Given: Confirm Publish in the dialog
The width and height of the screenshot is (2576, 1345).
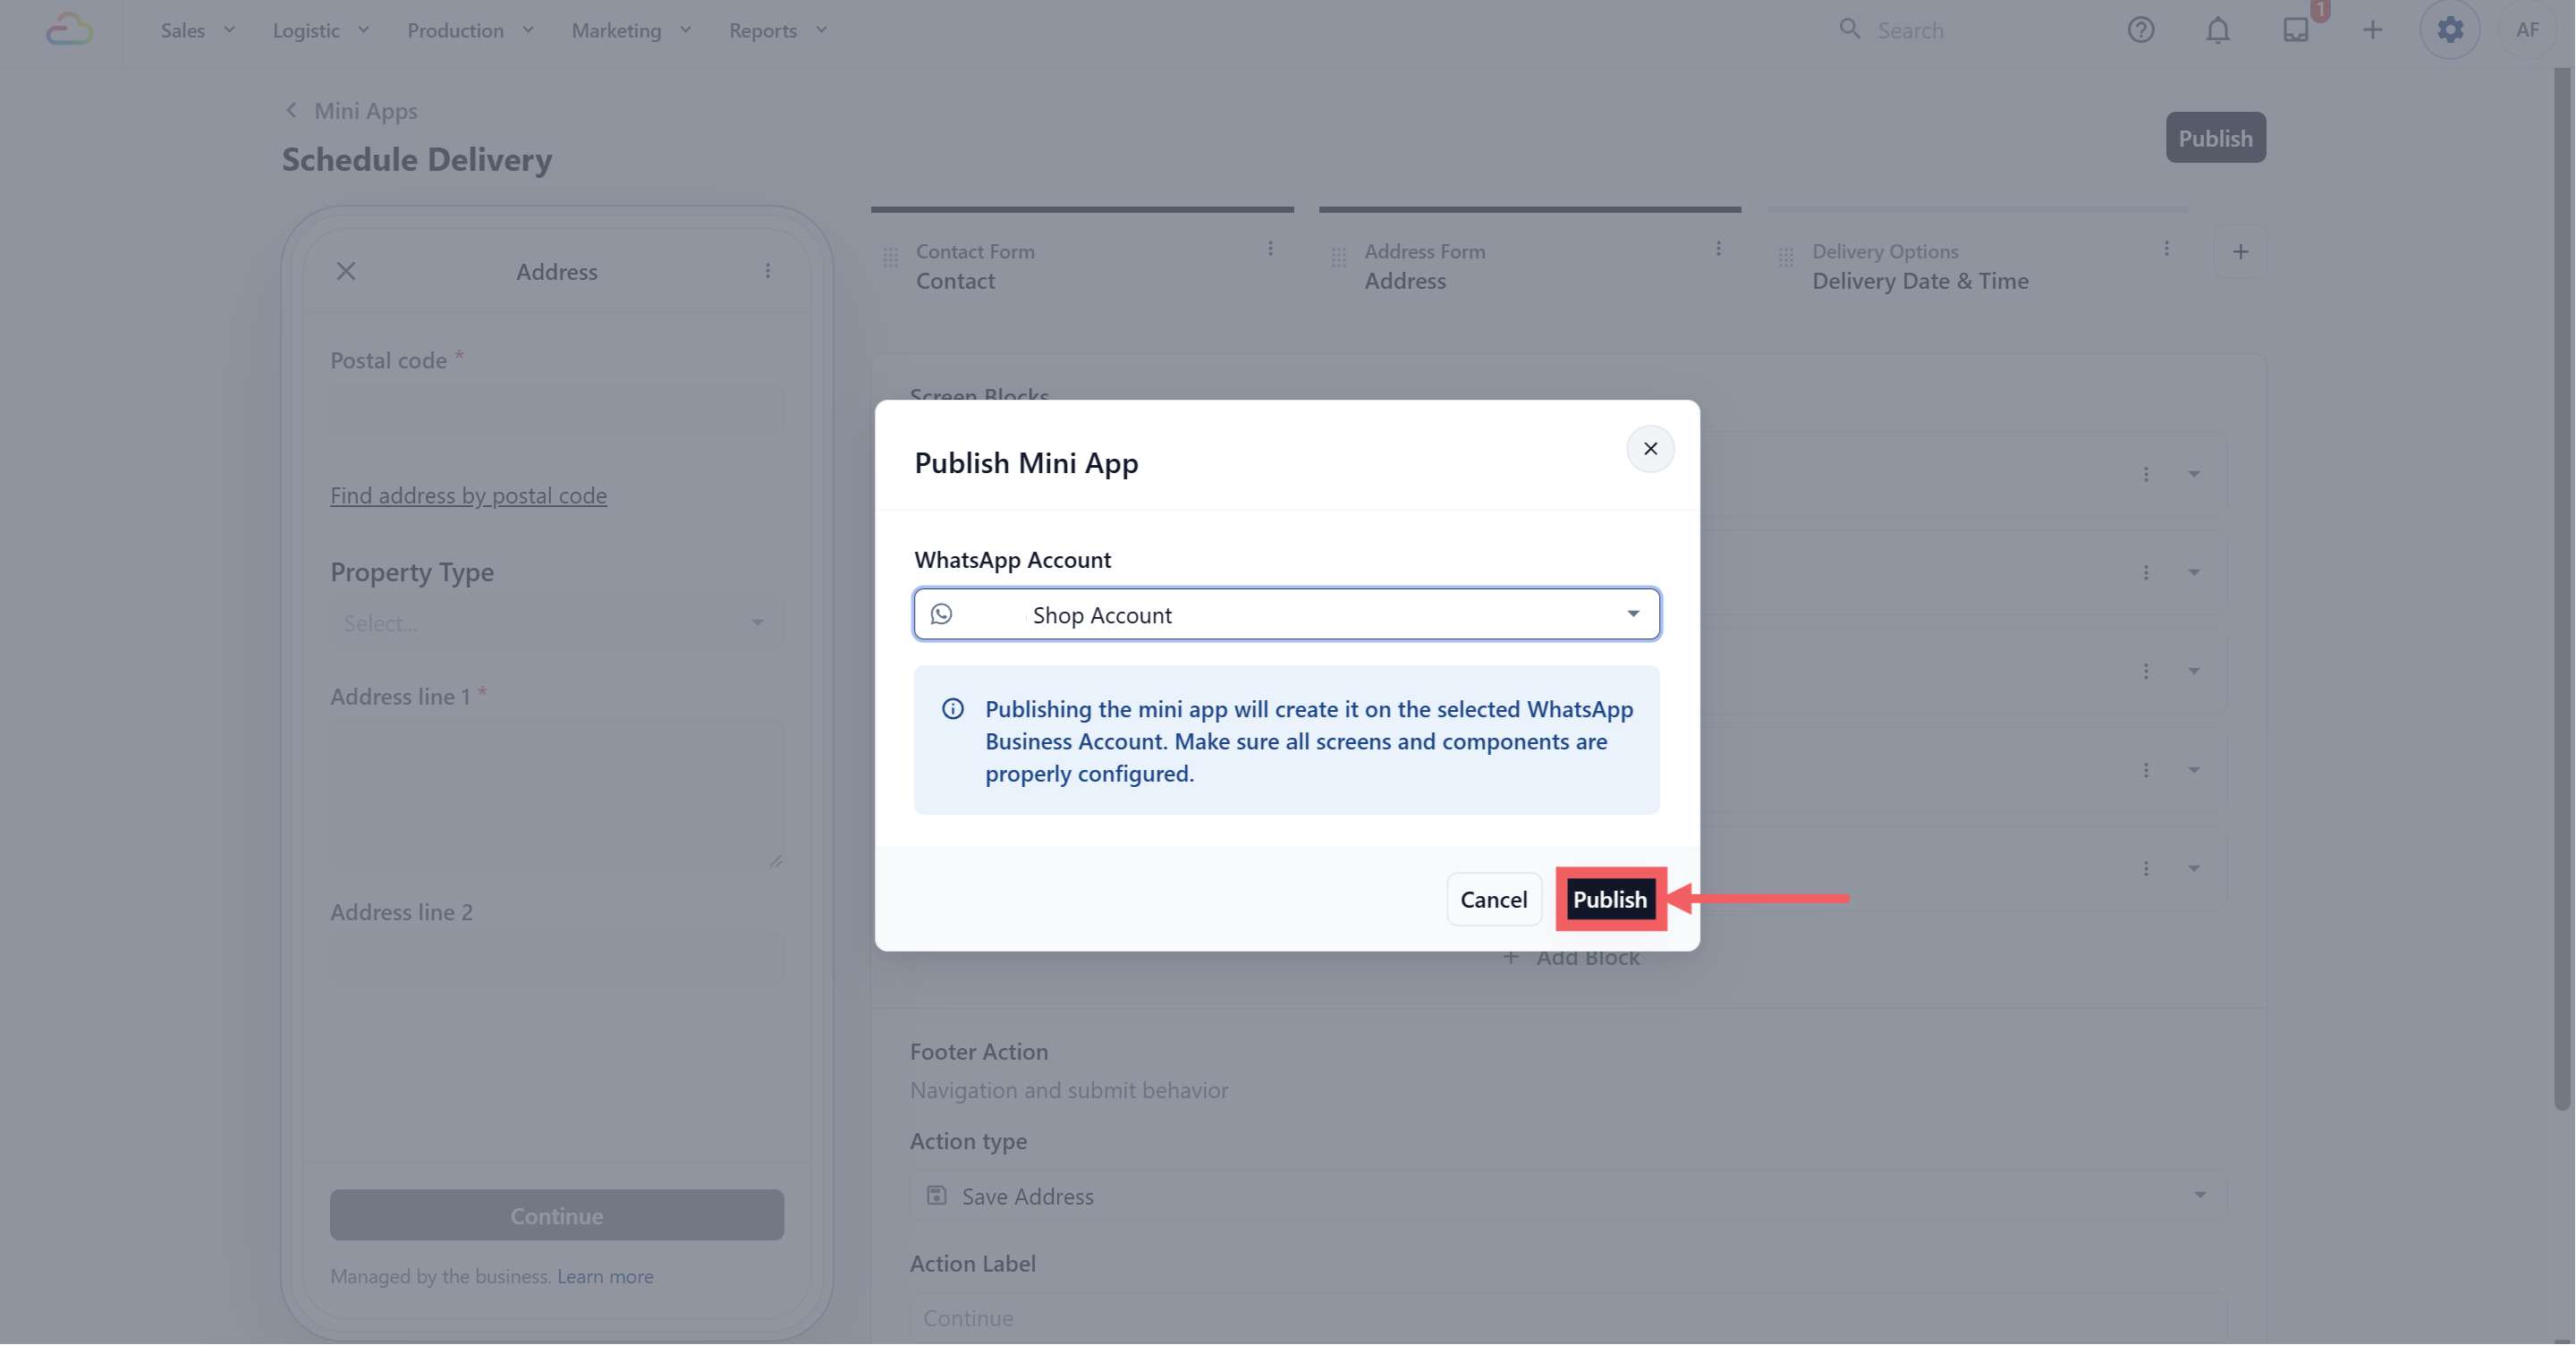Looking at the screenshot, I should [1610, 899].
